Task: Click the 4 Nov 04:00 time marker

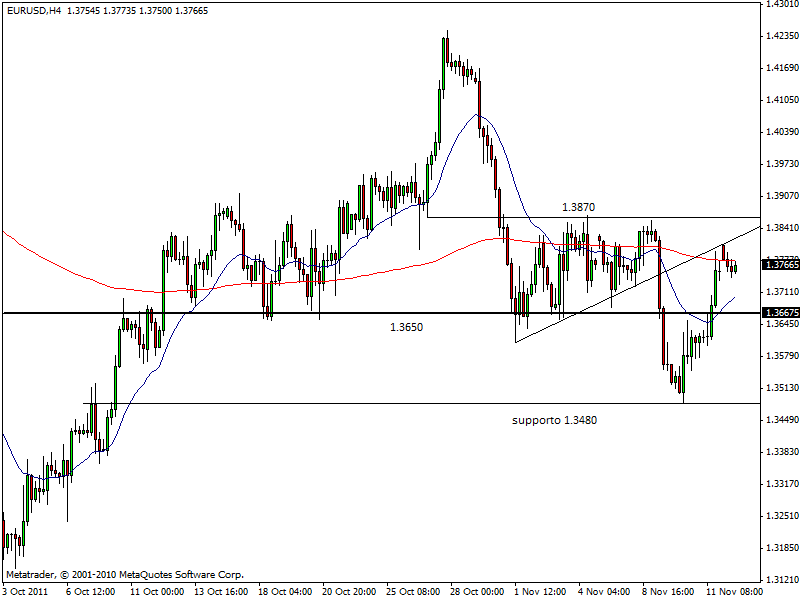Action: [606, 592]
